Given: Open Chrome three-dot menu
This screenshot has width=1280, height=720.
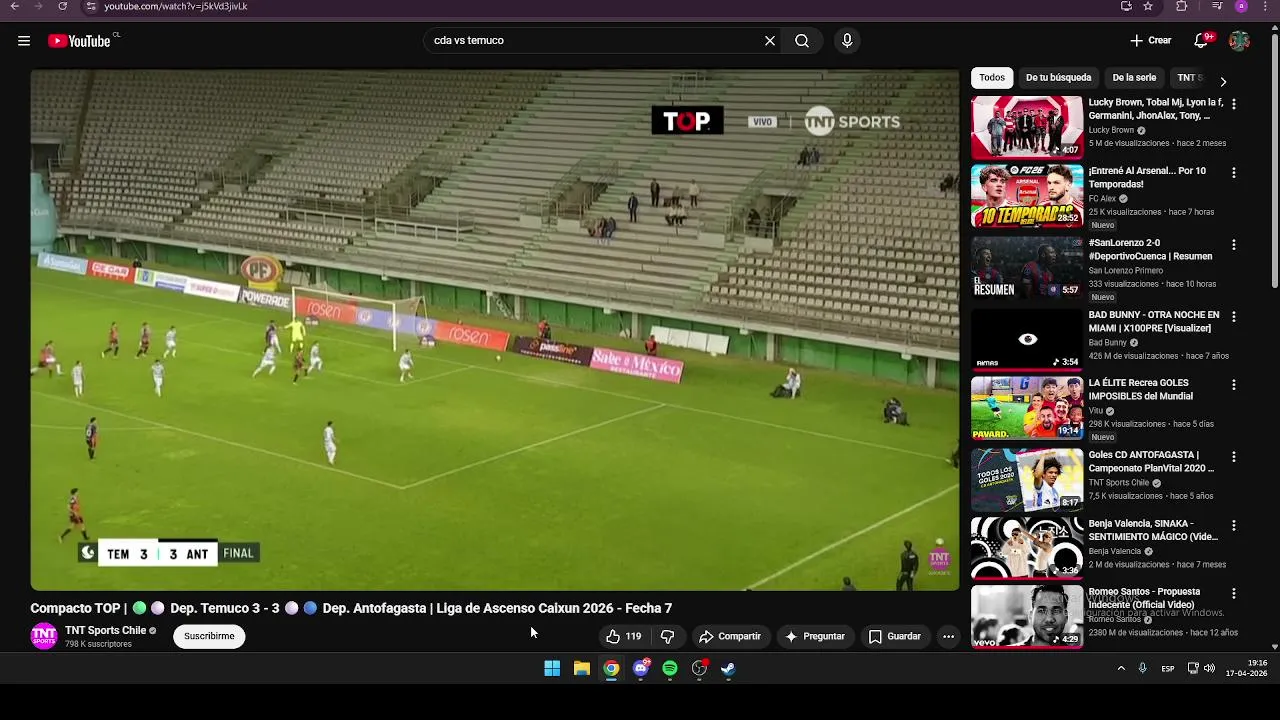Looking at the screenshot, I should [1264, 6].
